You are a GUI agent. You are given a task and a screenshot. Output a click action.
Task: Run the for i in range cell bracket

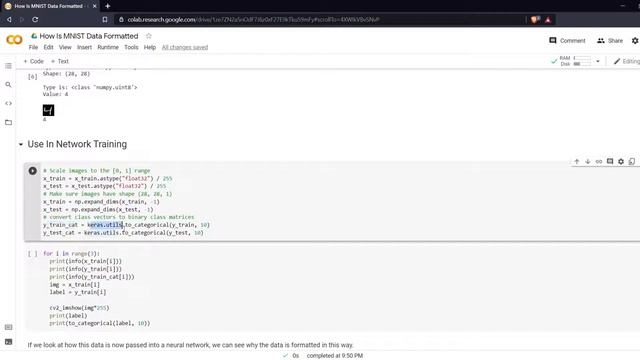[x=33, y=254]
